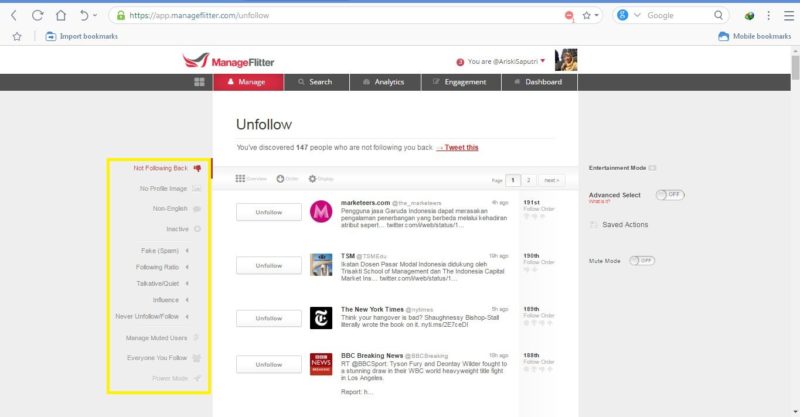The image size is (800, 417).
Task: Click the Inactive circle icon
Action: [x=197, y=229]
